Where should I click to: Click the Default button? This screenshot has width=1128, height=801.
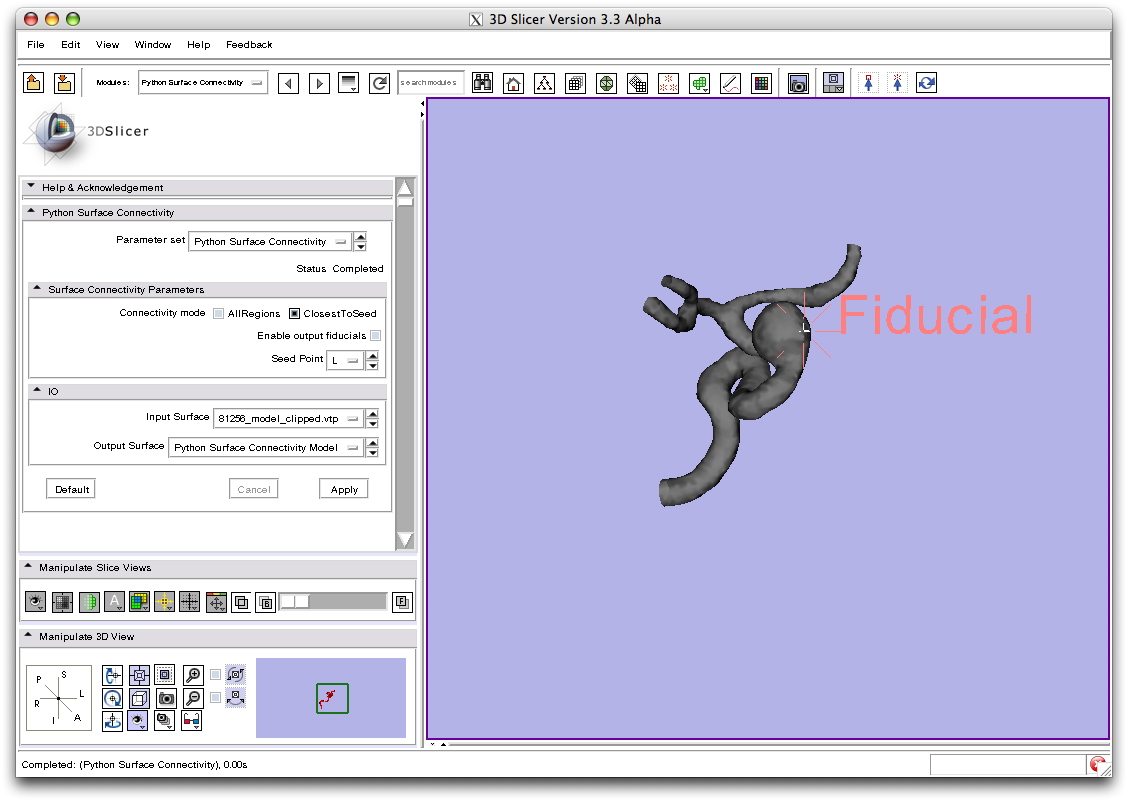click(72, 490)
